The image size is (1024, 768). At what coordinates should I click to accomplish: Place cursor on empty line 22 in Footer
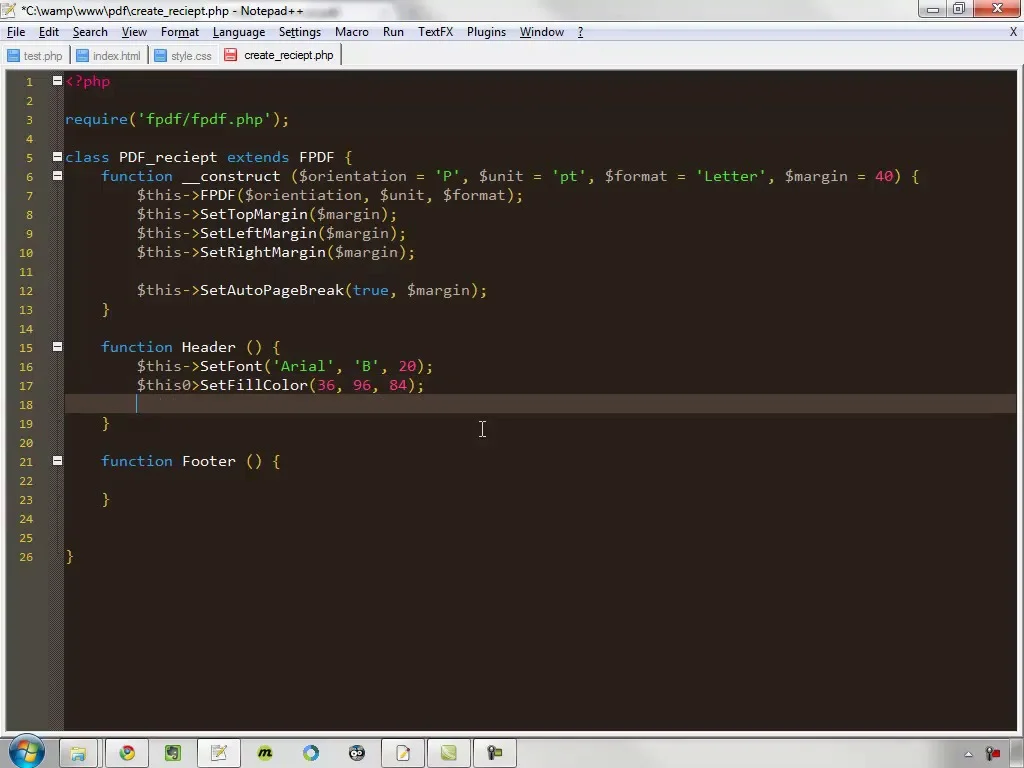pyautogui.click(x=539, y=480)
